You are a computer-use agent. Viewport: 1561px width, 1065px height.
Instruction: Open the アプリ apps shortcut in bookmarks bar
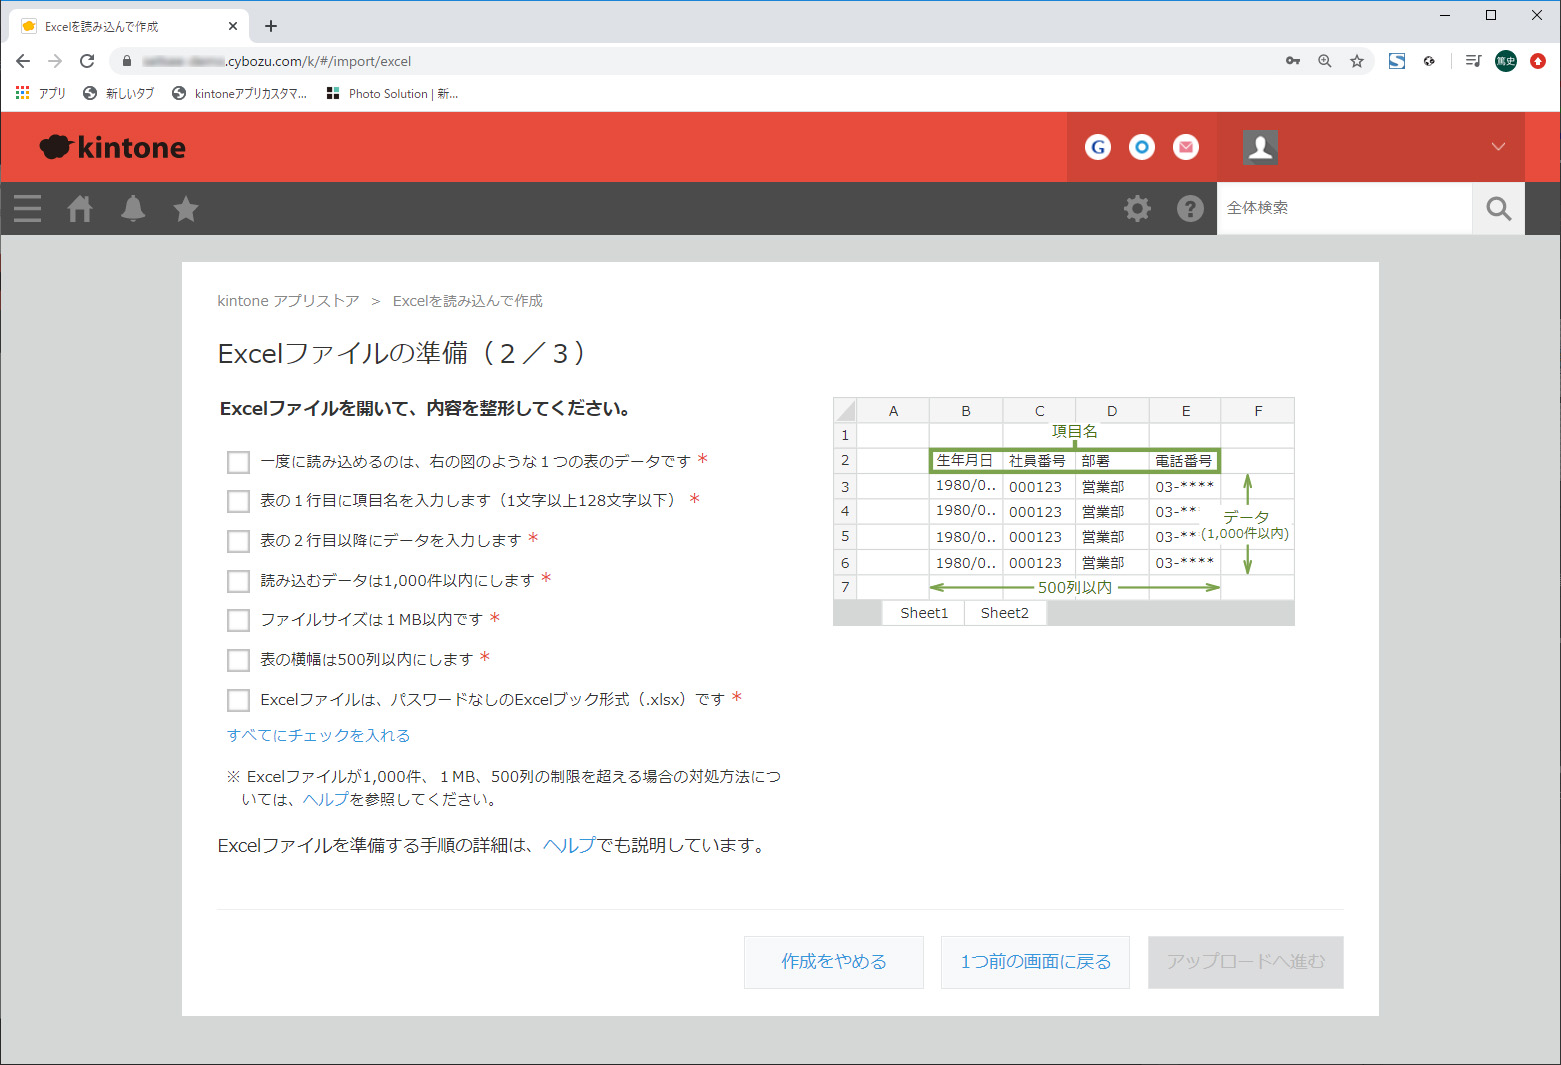(x=40, y=93)
